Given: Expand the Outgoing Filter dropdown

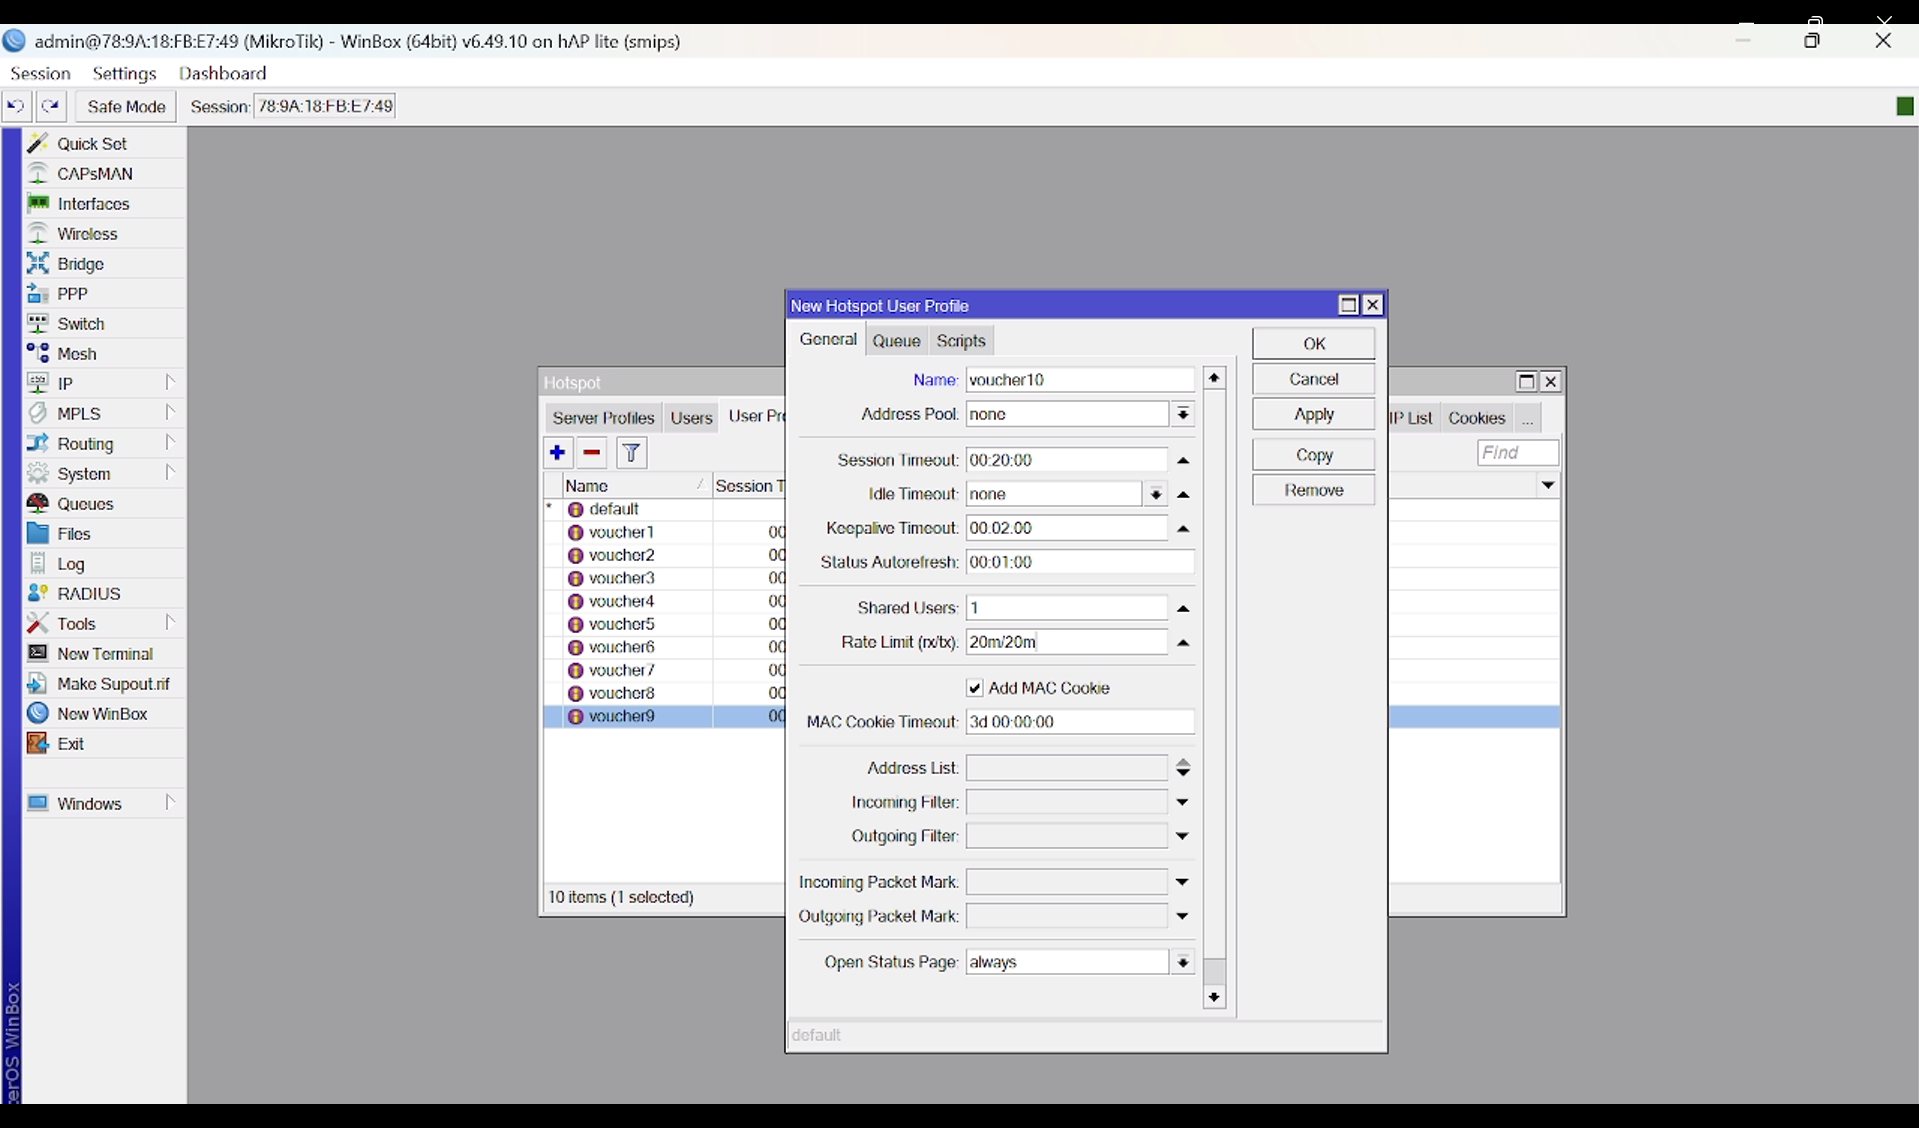Looking at the screenshot, I should [x=1183, y=837].
